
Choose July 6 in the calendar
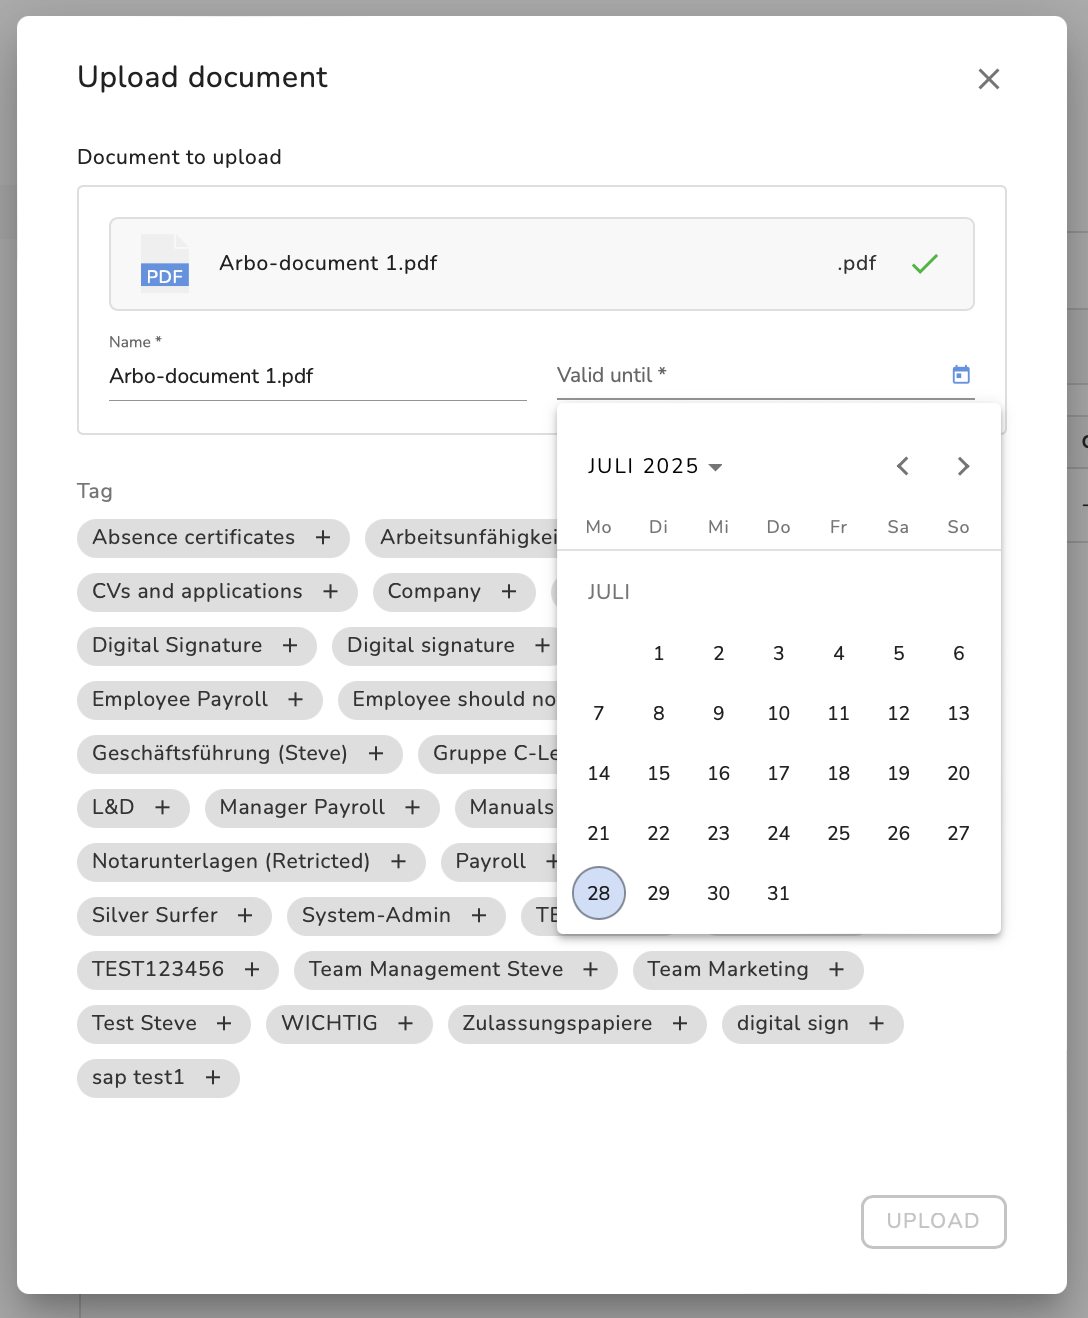pyautogui.click(x=959, y=653)
